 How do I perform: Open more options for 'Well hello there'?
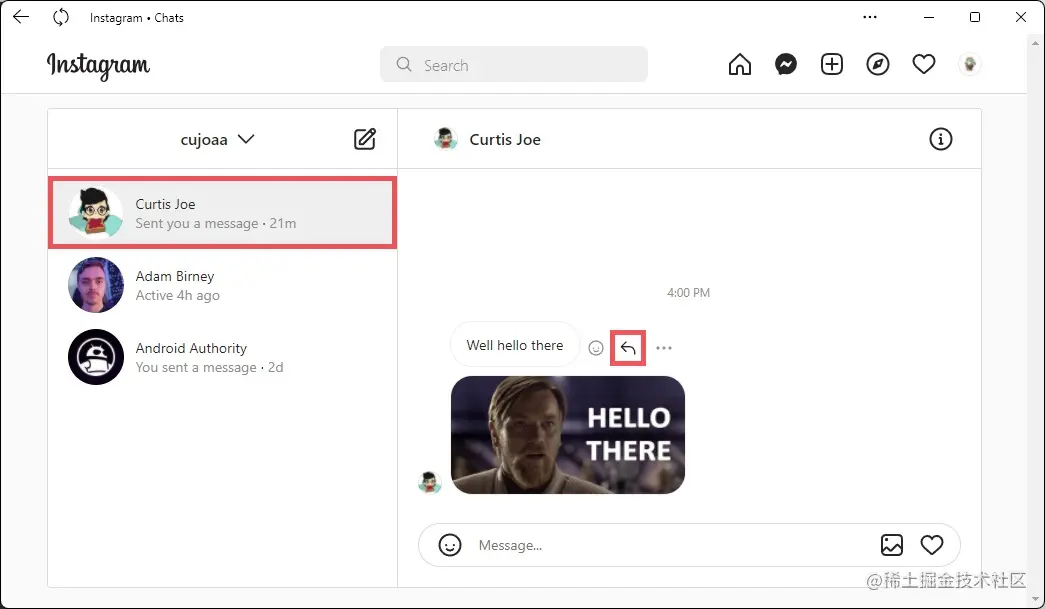(x=664, y=348)
